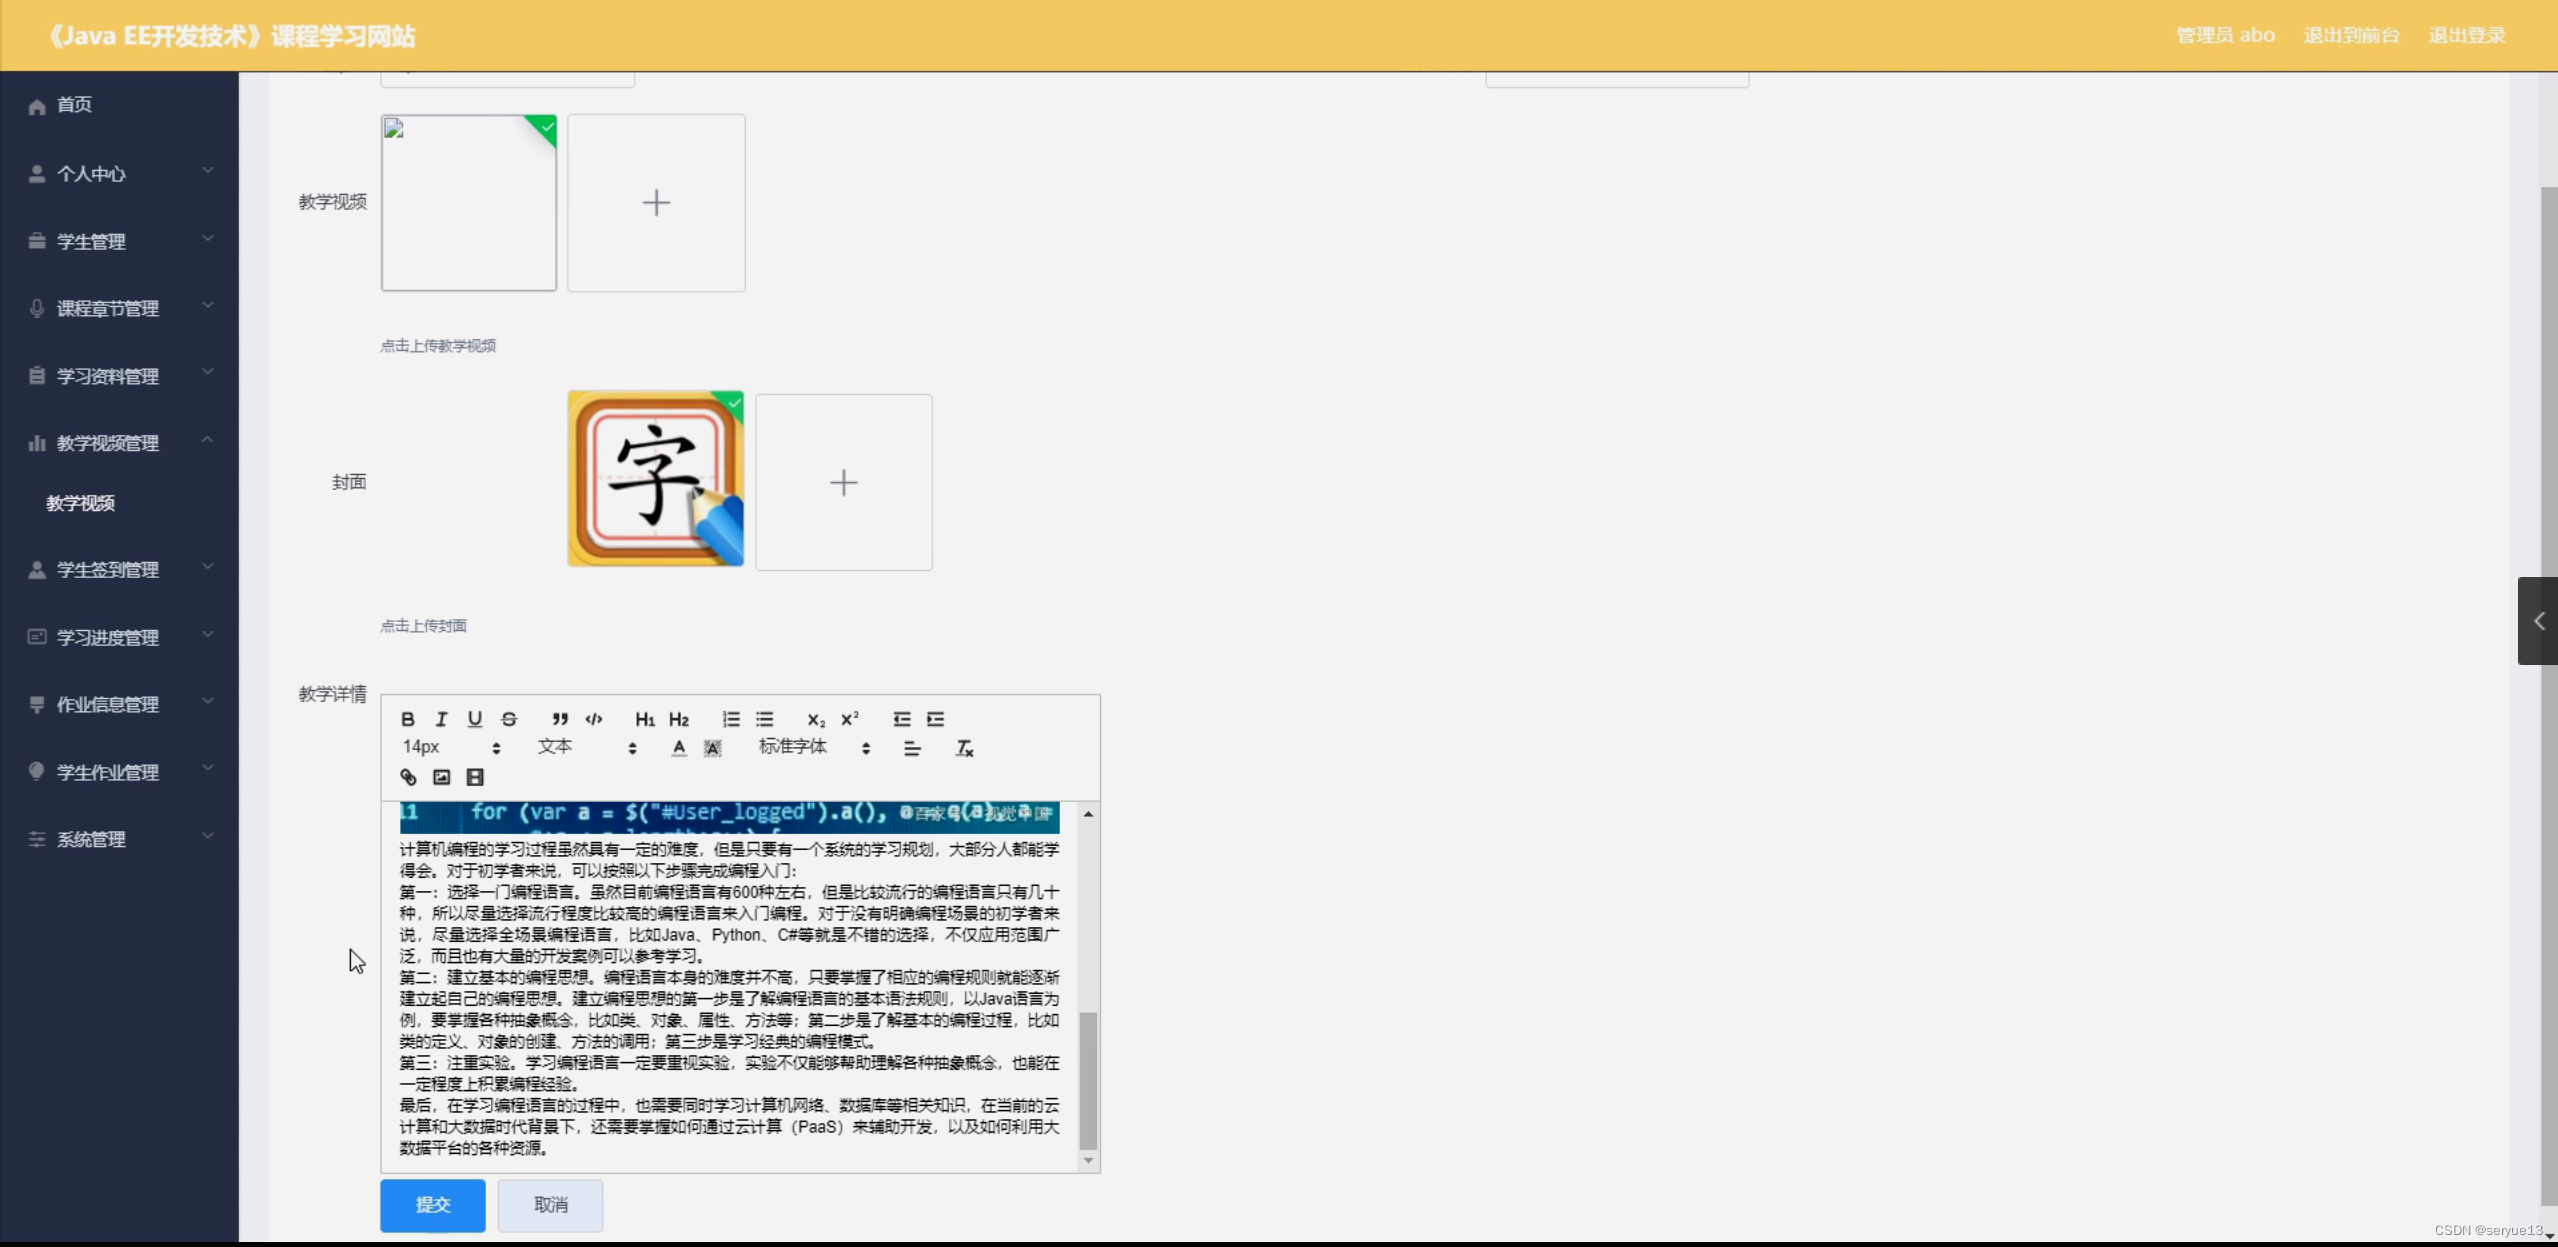Toggle italic text style

pyautogui.click(x=441, y=719)
